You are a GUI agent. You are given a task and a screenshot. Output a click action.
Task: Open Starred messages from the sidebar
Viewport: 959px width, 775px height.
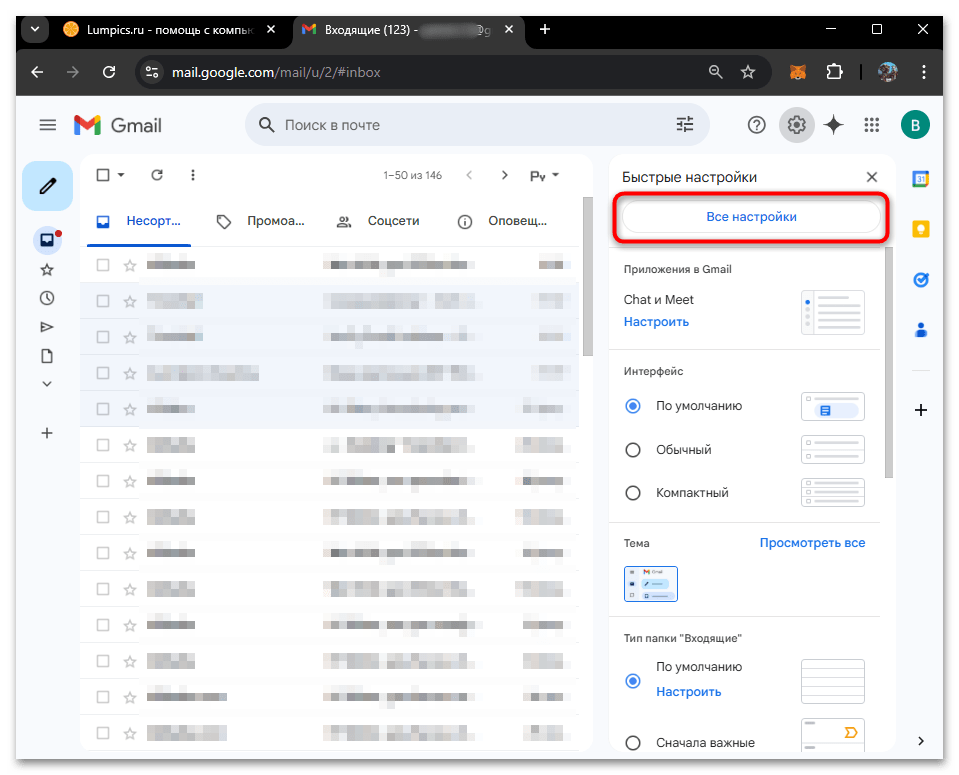coord(47,270)
